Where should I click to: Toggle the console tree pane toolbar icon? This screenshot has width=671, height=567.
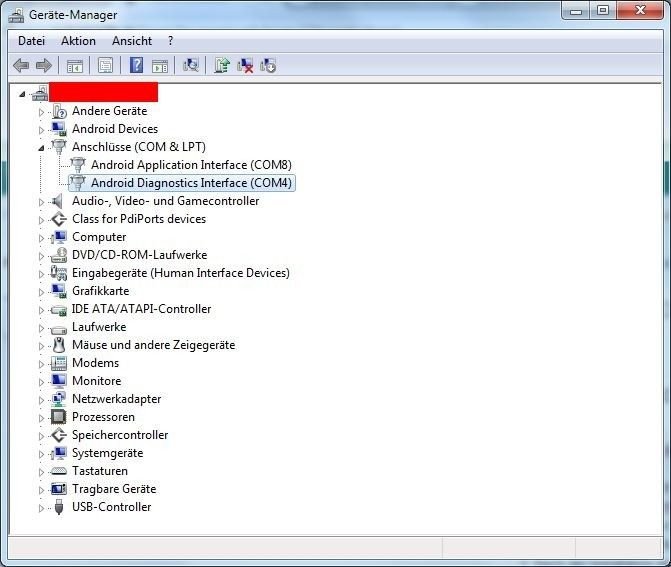click(74, 66)
